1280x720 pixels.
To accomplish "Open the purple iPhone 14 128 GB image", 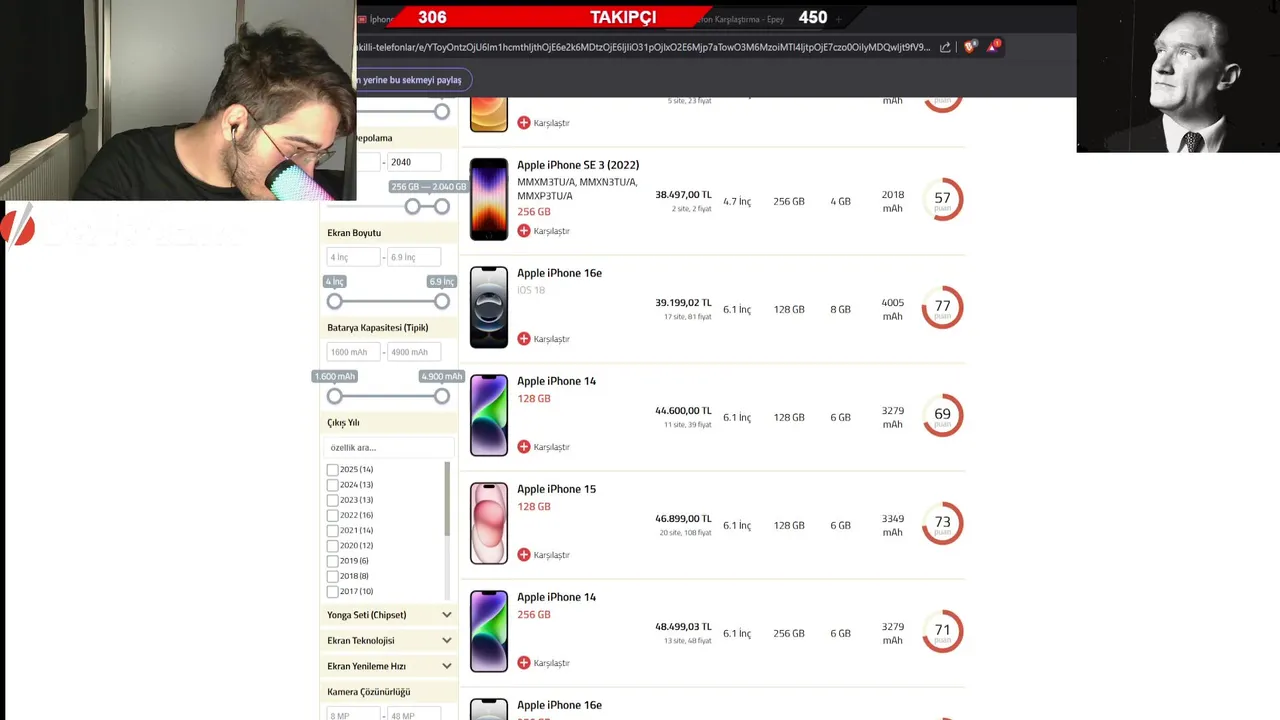I will click(x=489, y=415).
